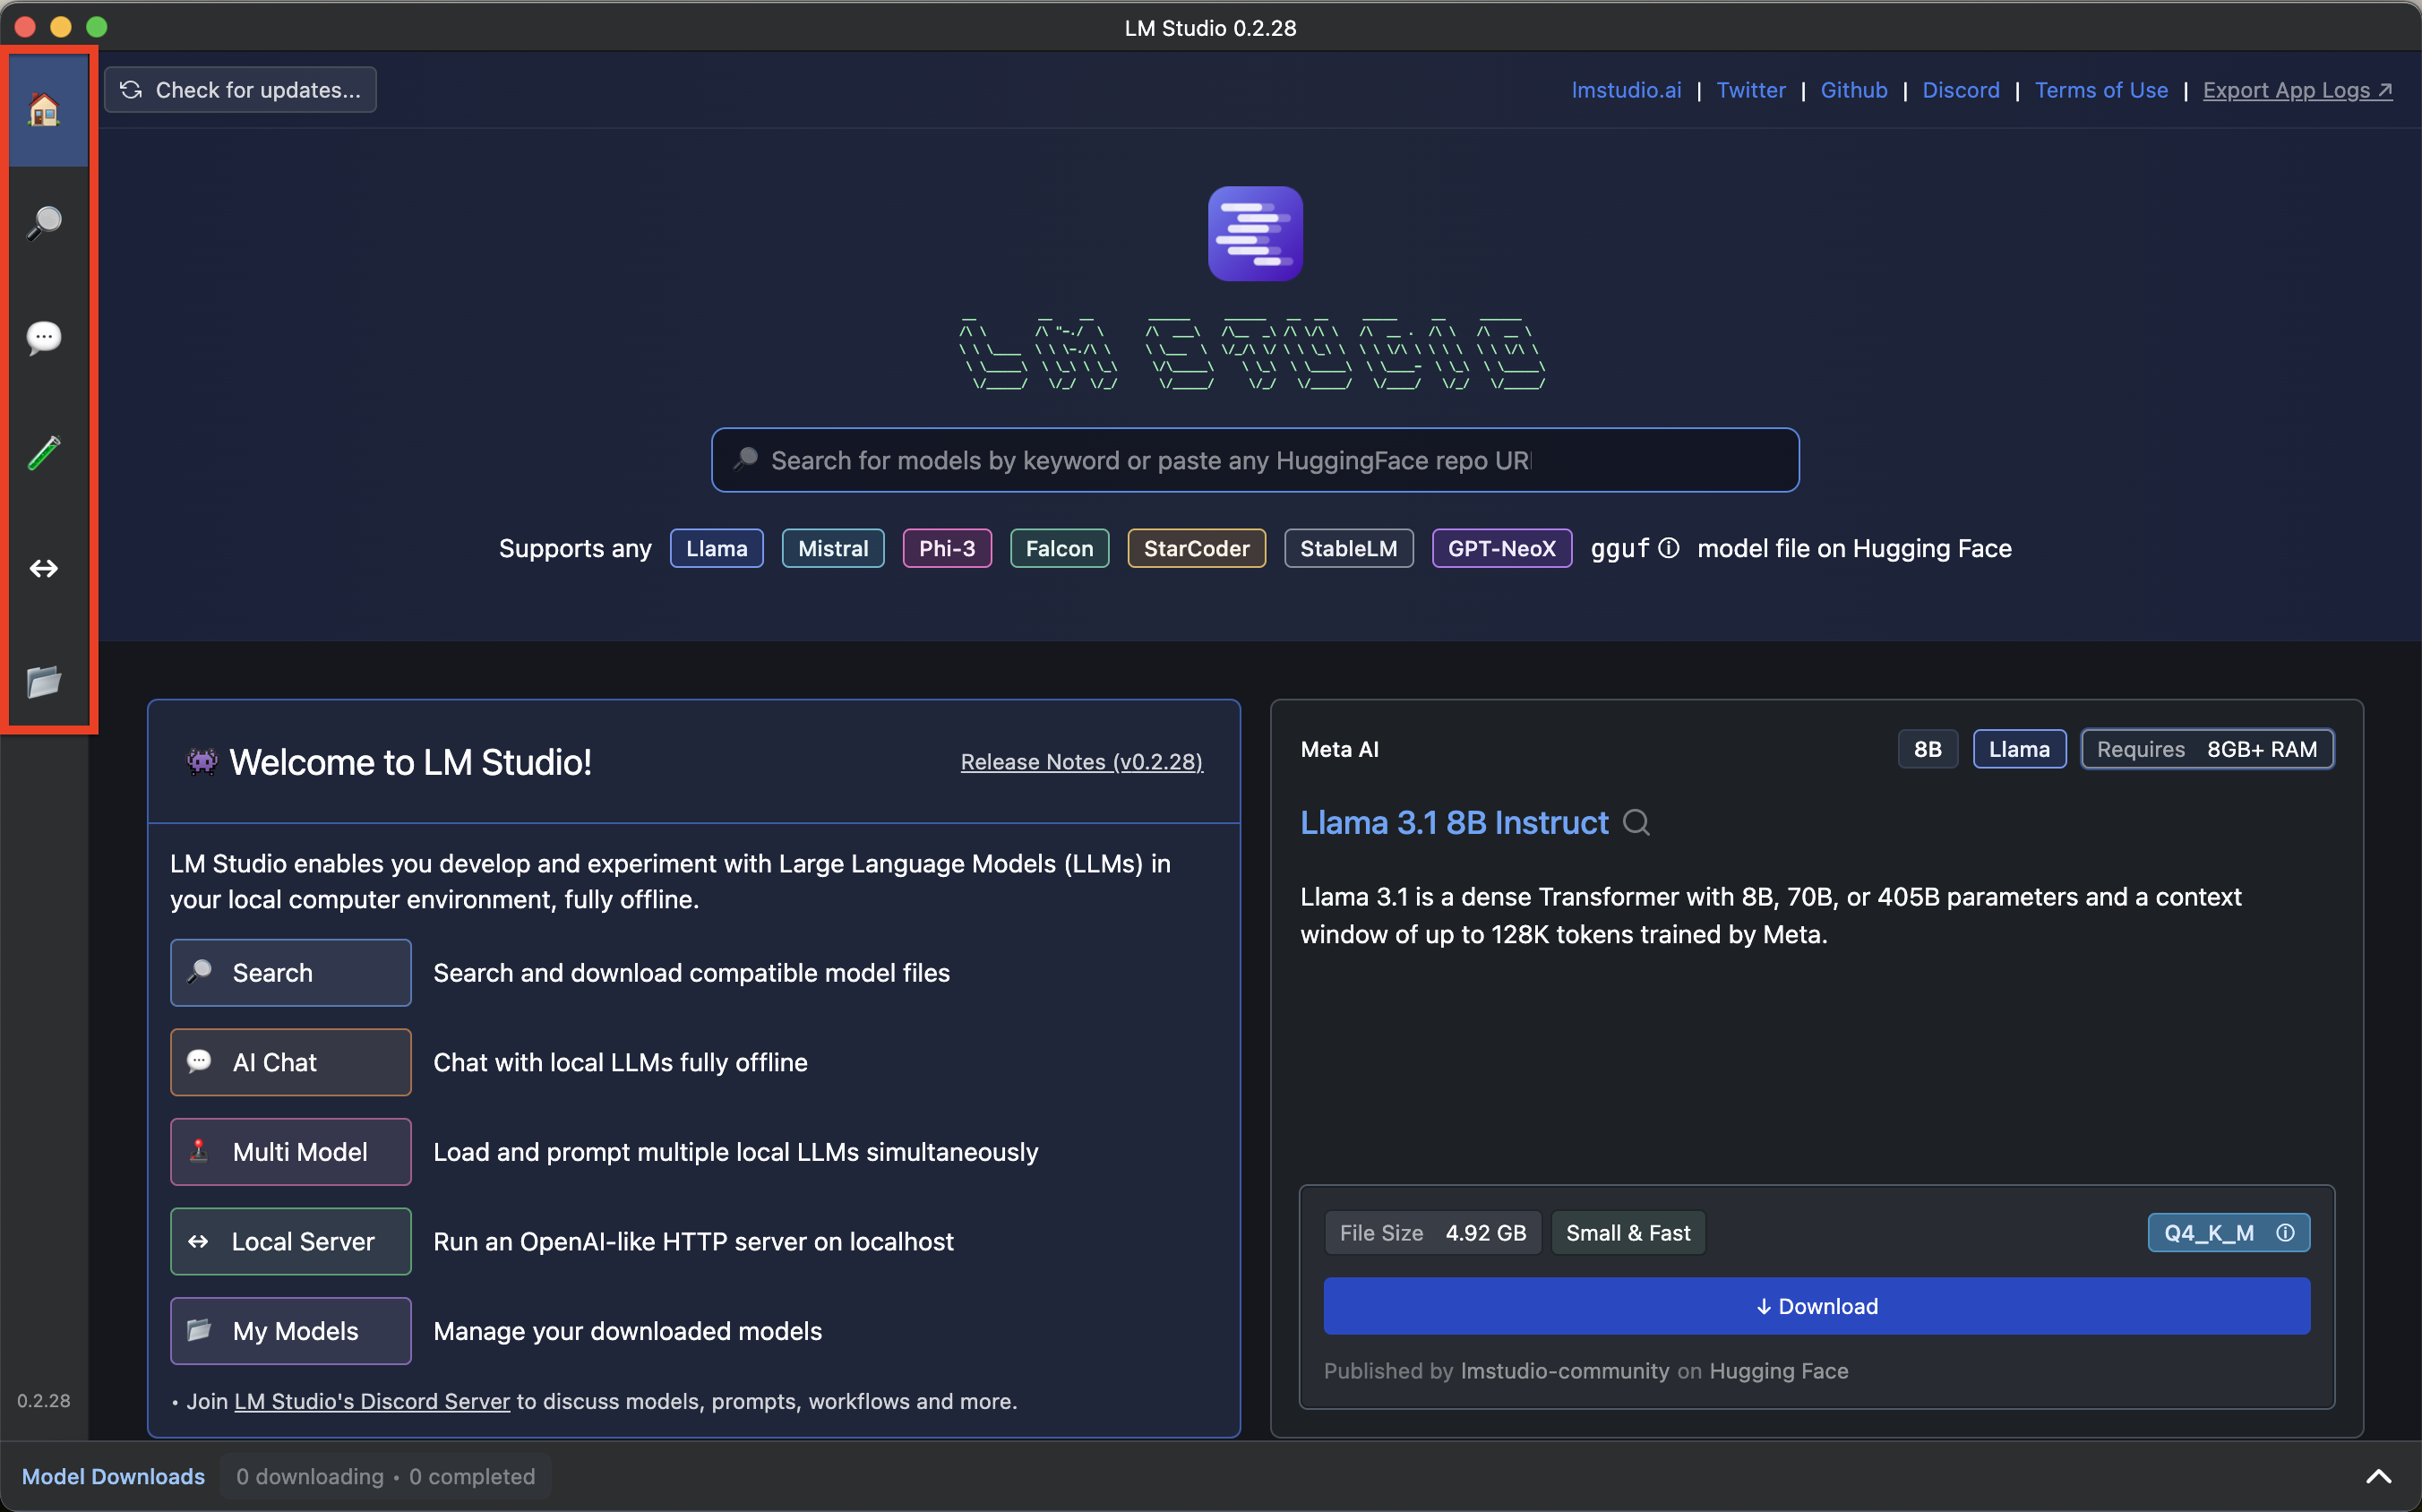Open the Home sidebar icon

pyautogui.click(x=44, y=109)
